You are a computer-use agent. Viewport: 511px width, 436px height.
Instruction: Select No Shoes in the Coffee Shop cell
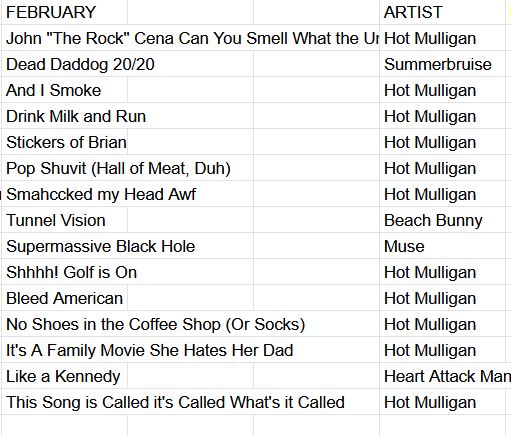coord(64,324)
